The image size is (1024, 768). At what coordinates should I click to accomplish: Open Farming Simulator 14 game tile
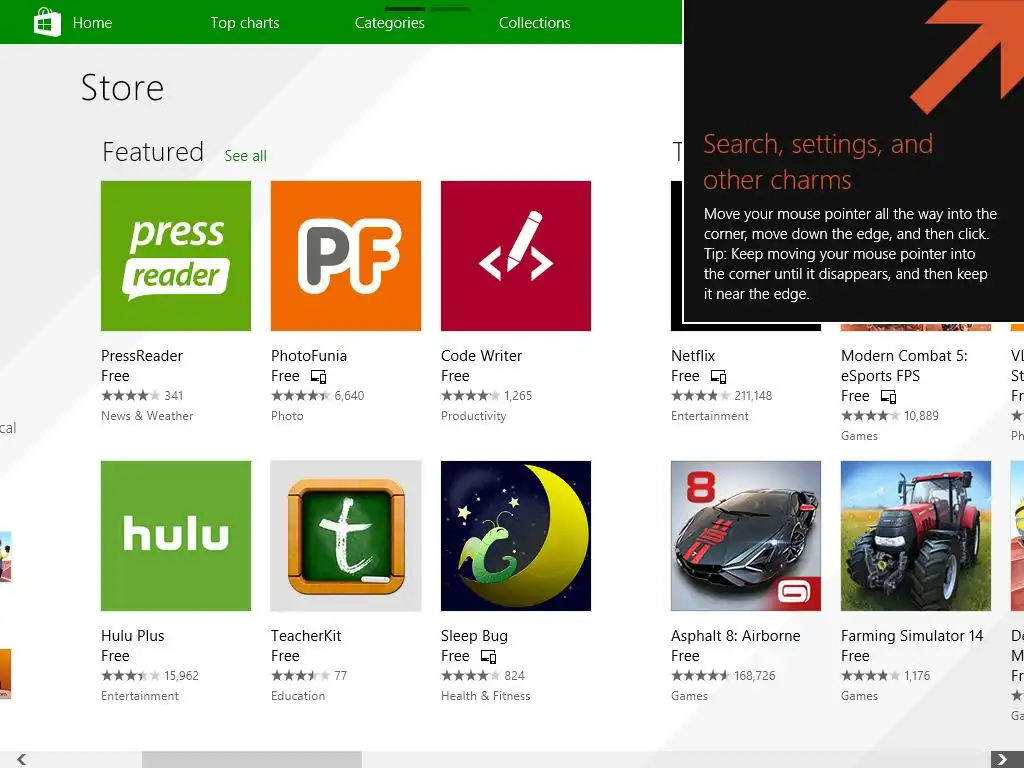[916, 536]
